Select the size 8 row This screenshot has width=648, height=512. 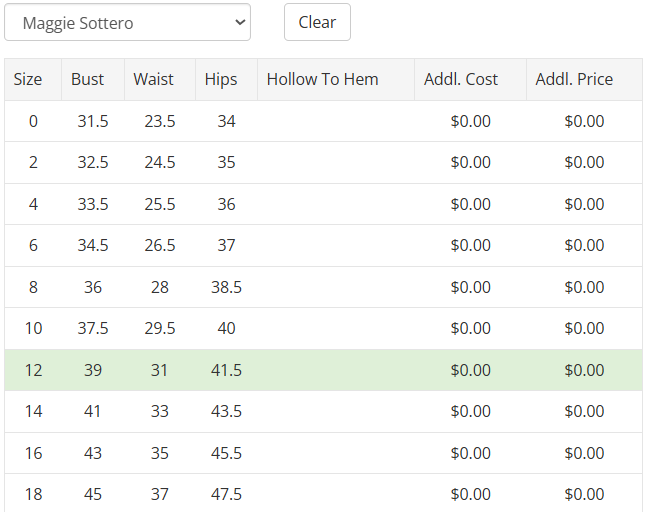click(x=33, y=287)
